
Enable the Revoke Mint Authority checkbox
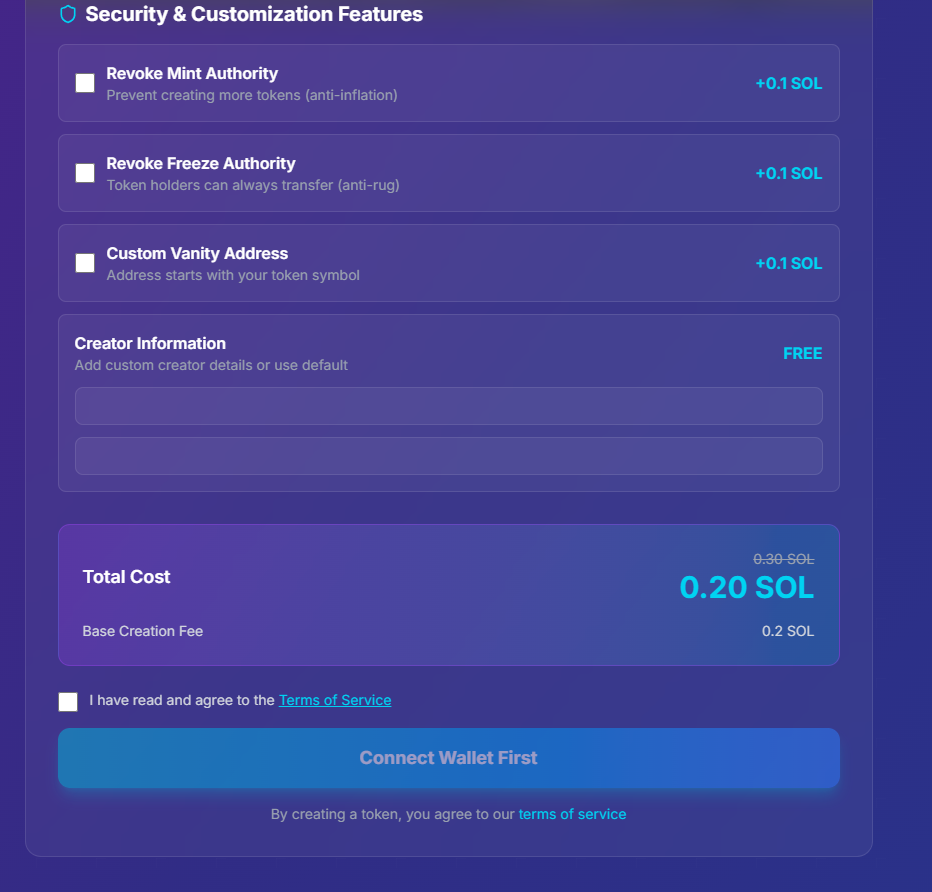(85, 83)
